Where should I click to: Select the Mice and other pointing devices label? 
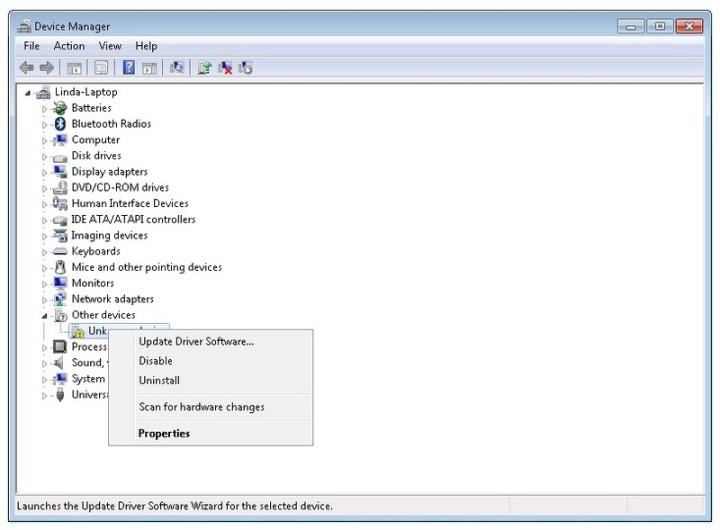(x=147, y=267)
